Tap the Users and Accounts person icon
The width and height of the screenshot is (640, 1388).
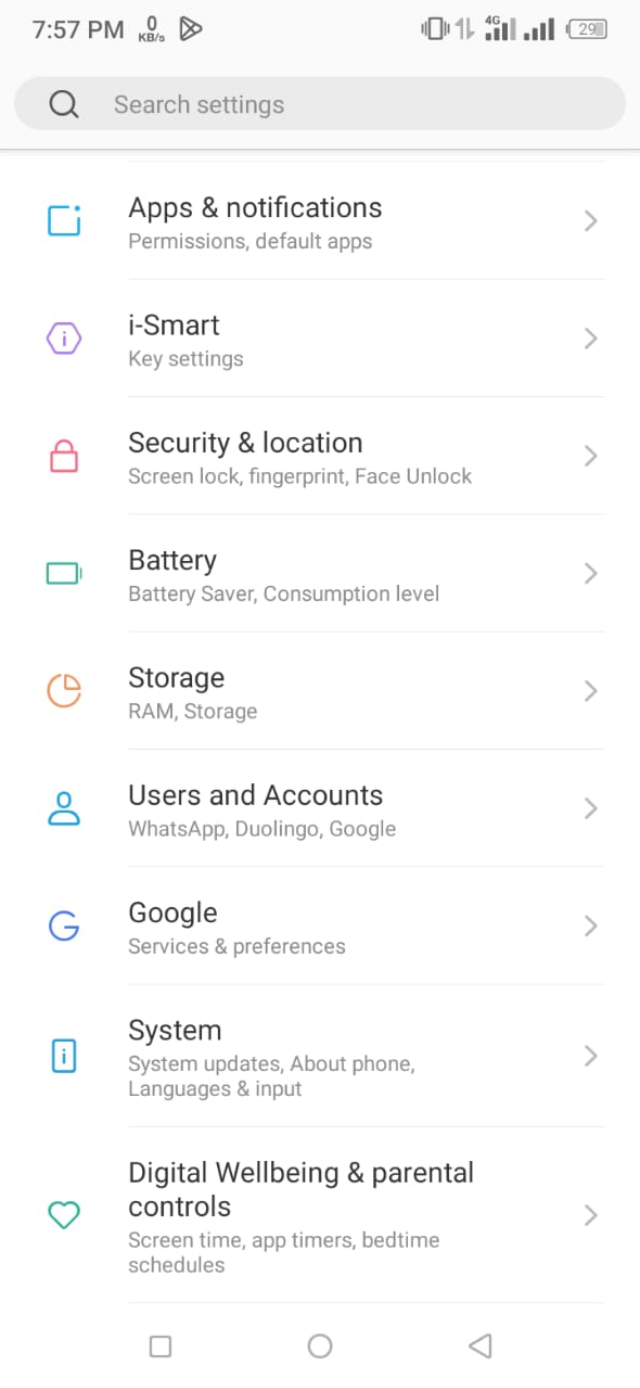[x=63, y=808]
